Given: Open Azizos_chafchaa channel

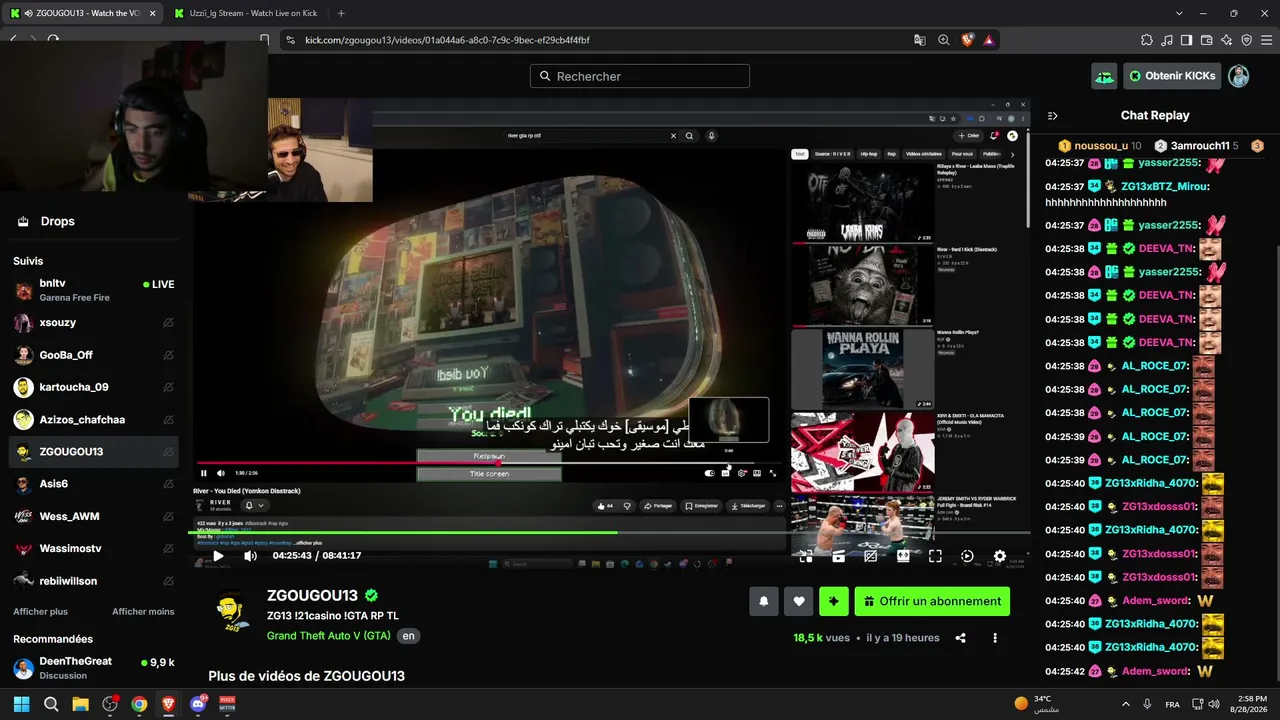Looking at the screenshot, I should point(94,420).
